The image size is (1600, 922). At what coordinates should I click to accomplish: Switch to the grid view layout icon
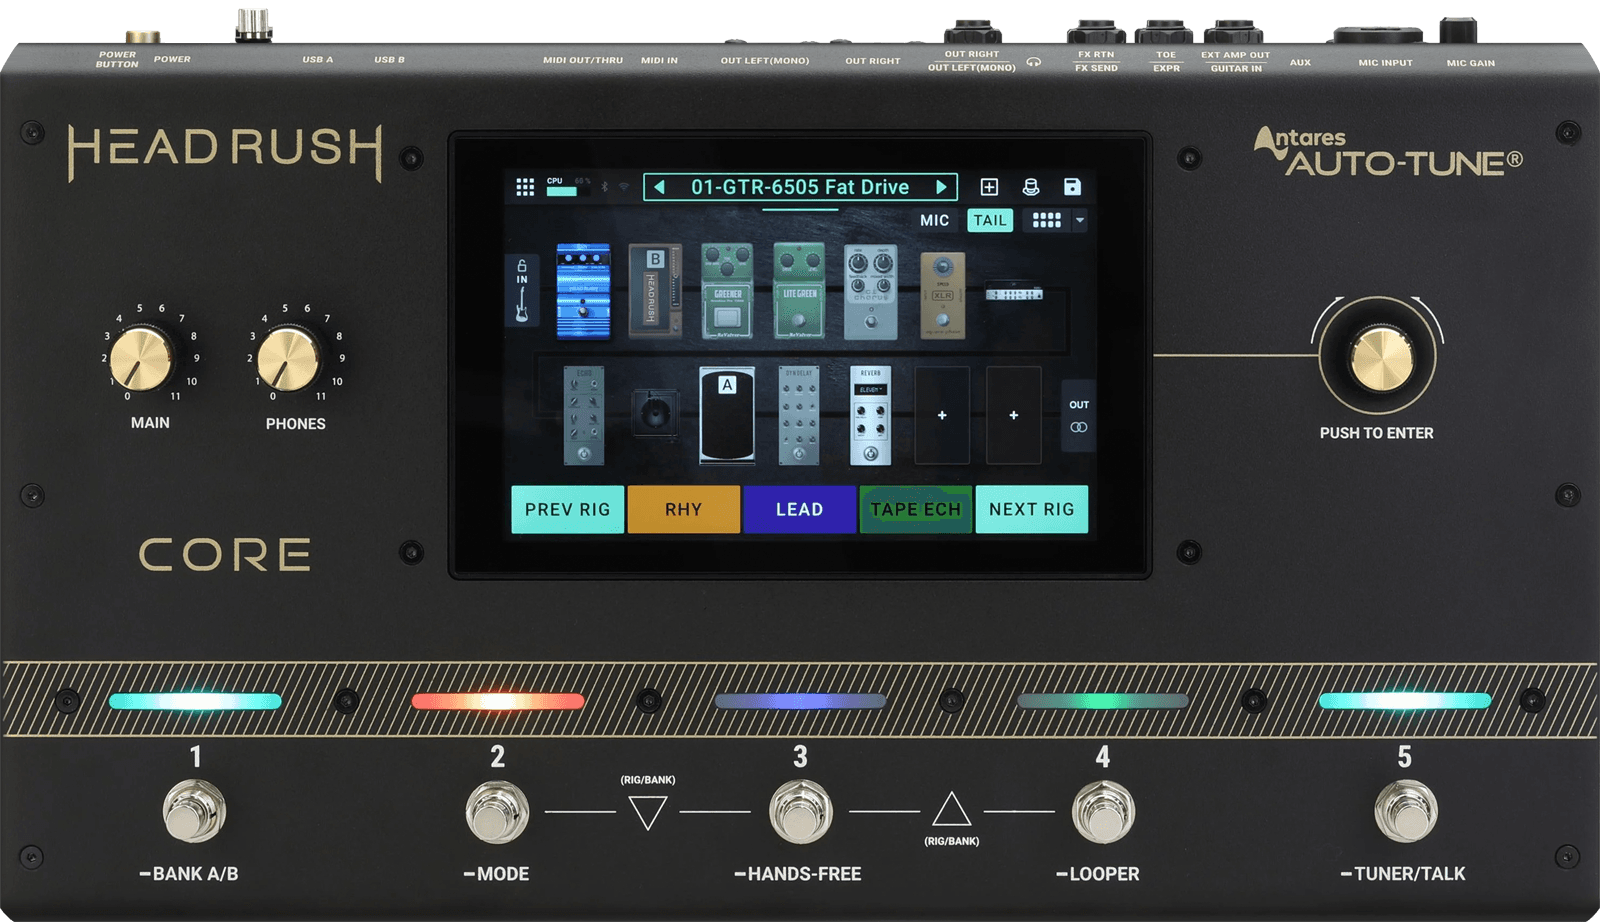(1046, 220)
